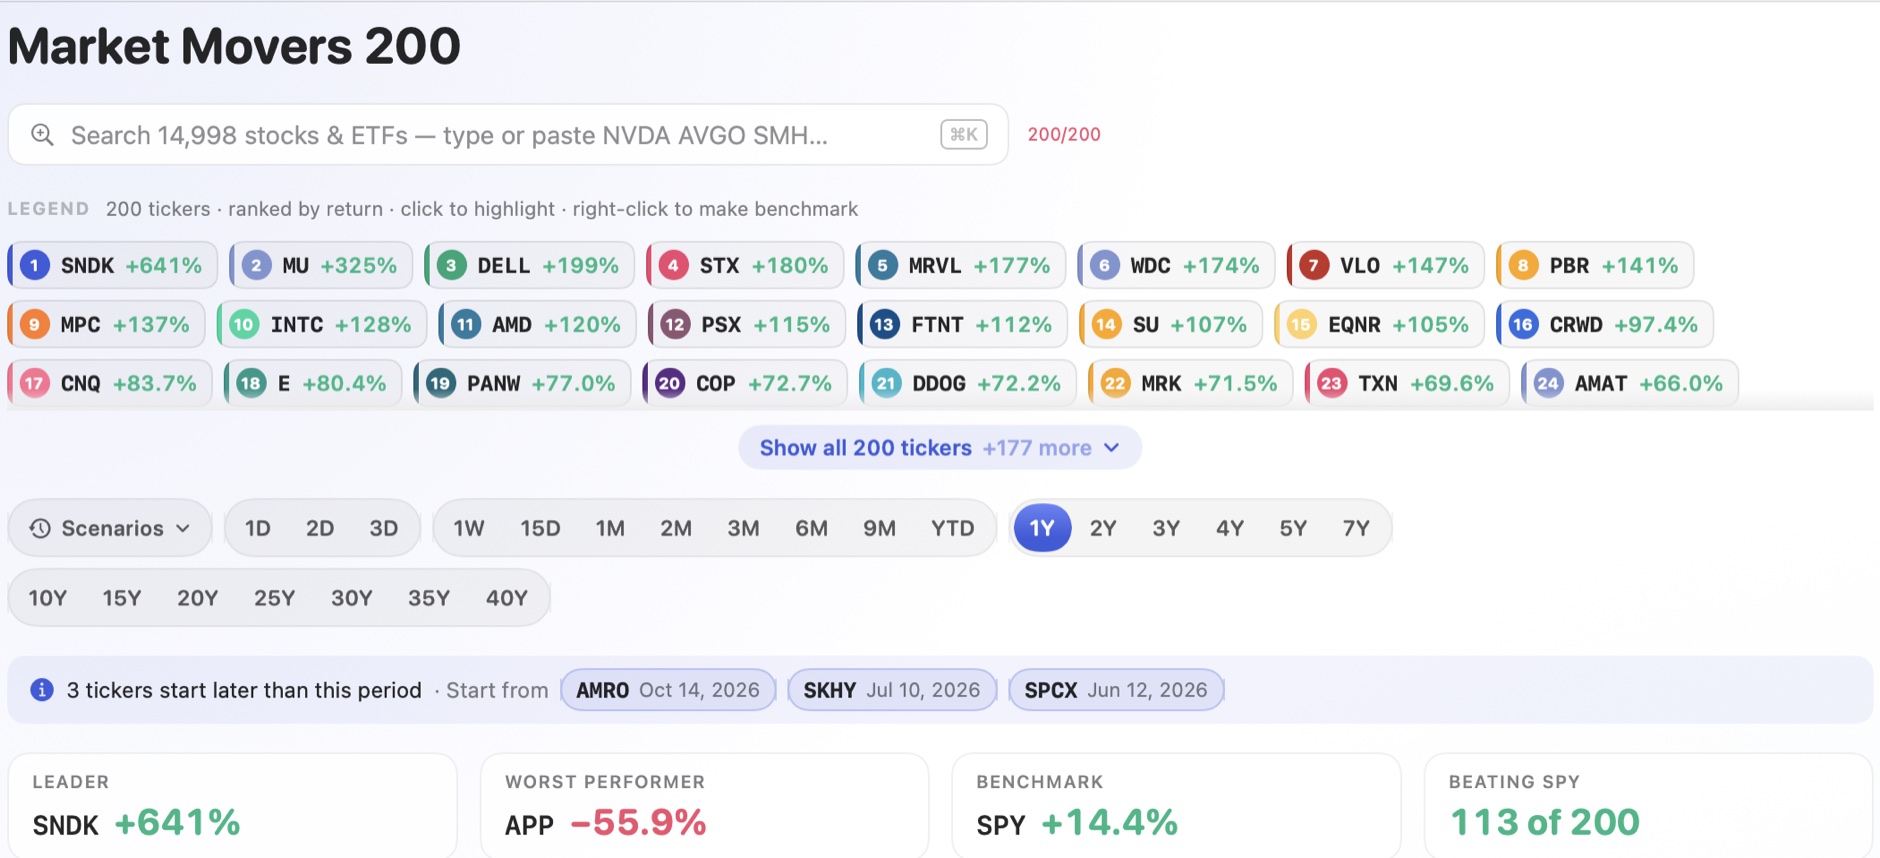Click the blue info icon beside tickers notice
1880x858 pixels.
tap(41, 690)
